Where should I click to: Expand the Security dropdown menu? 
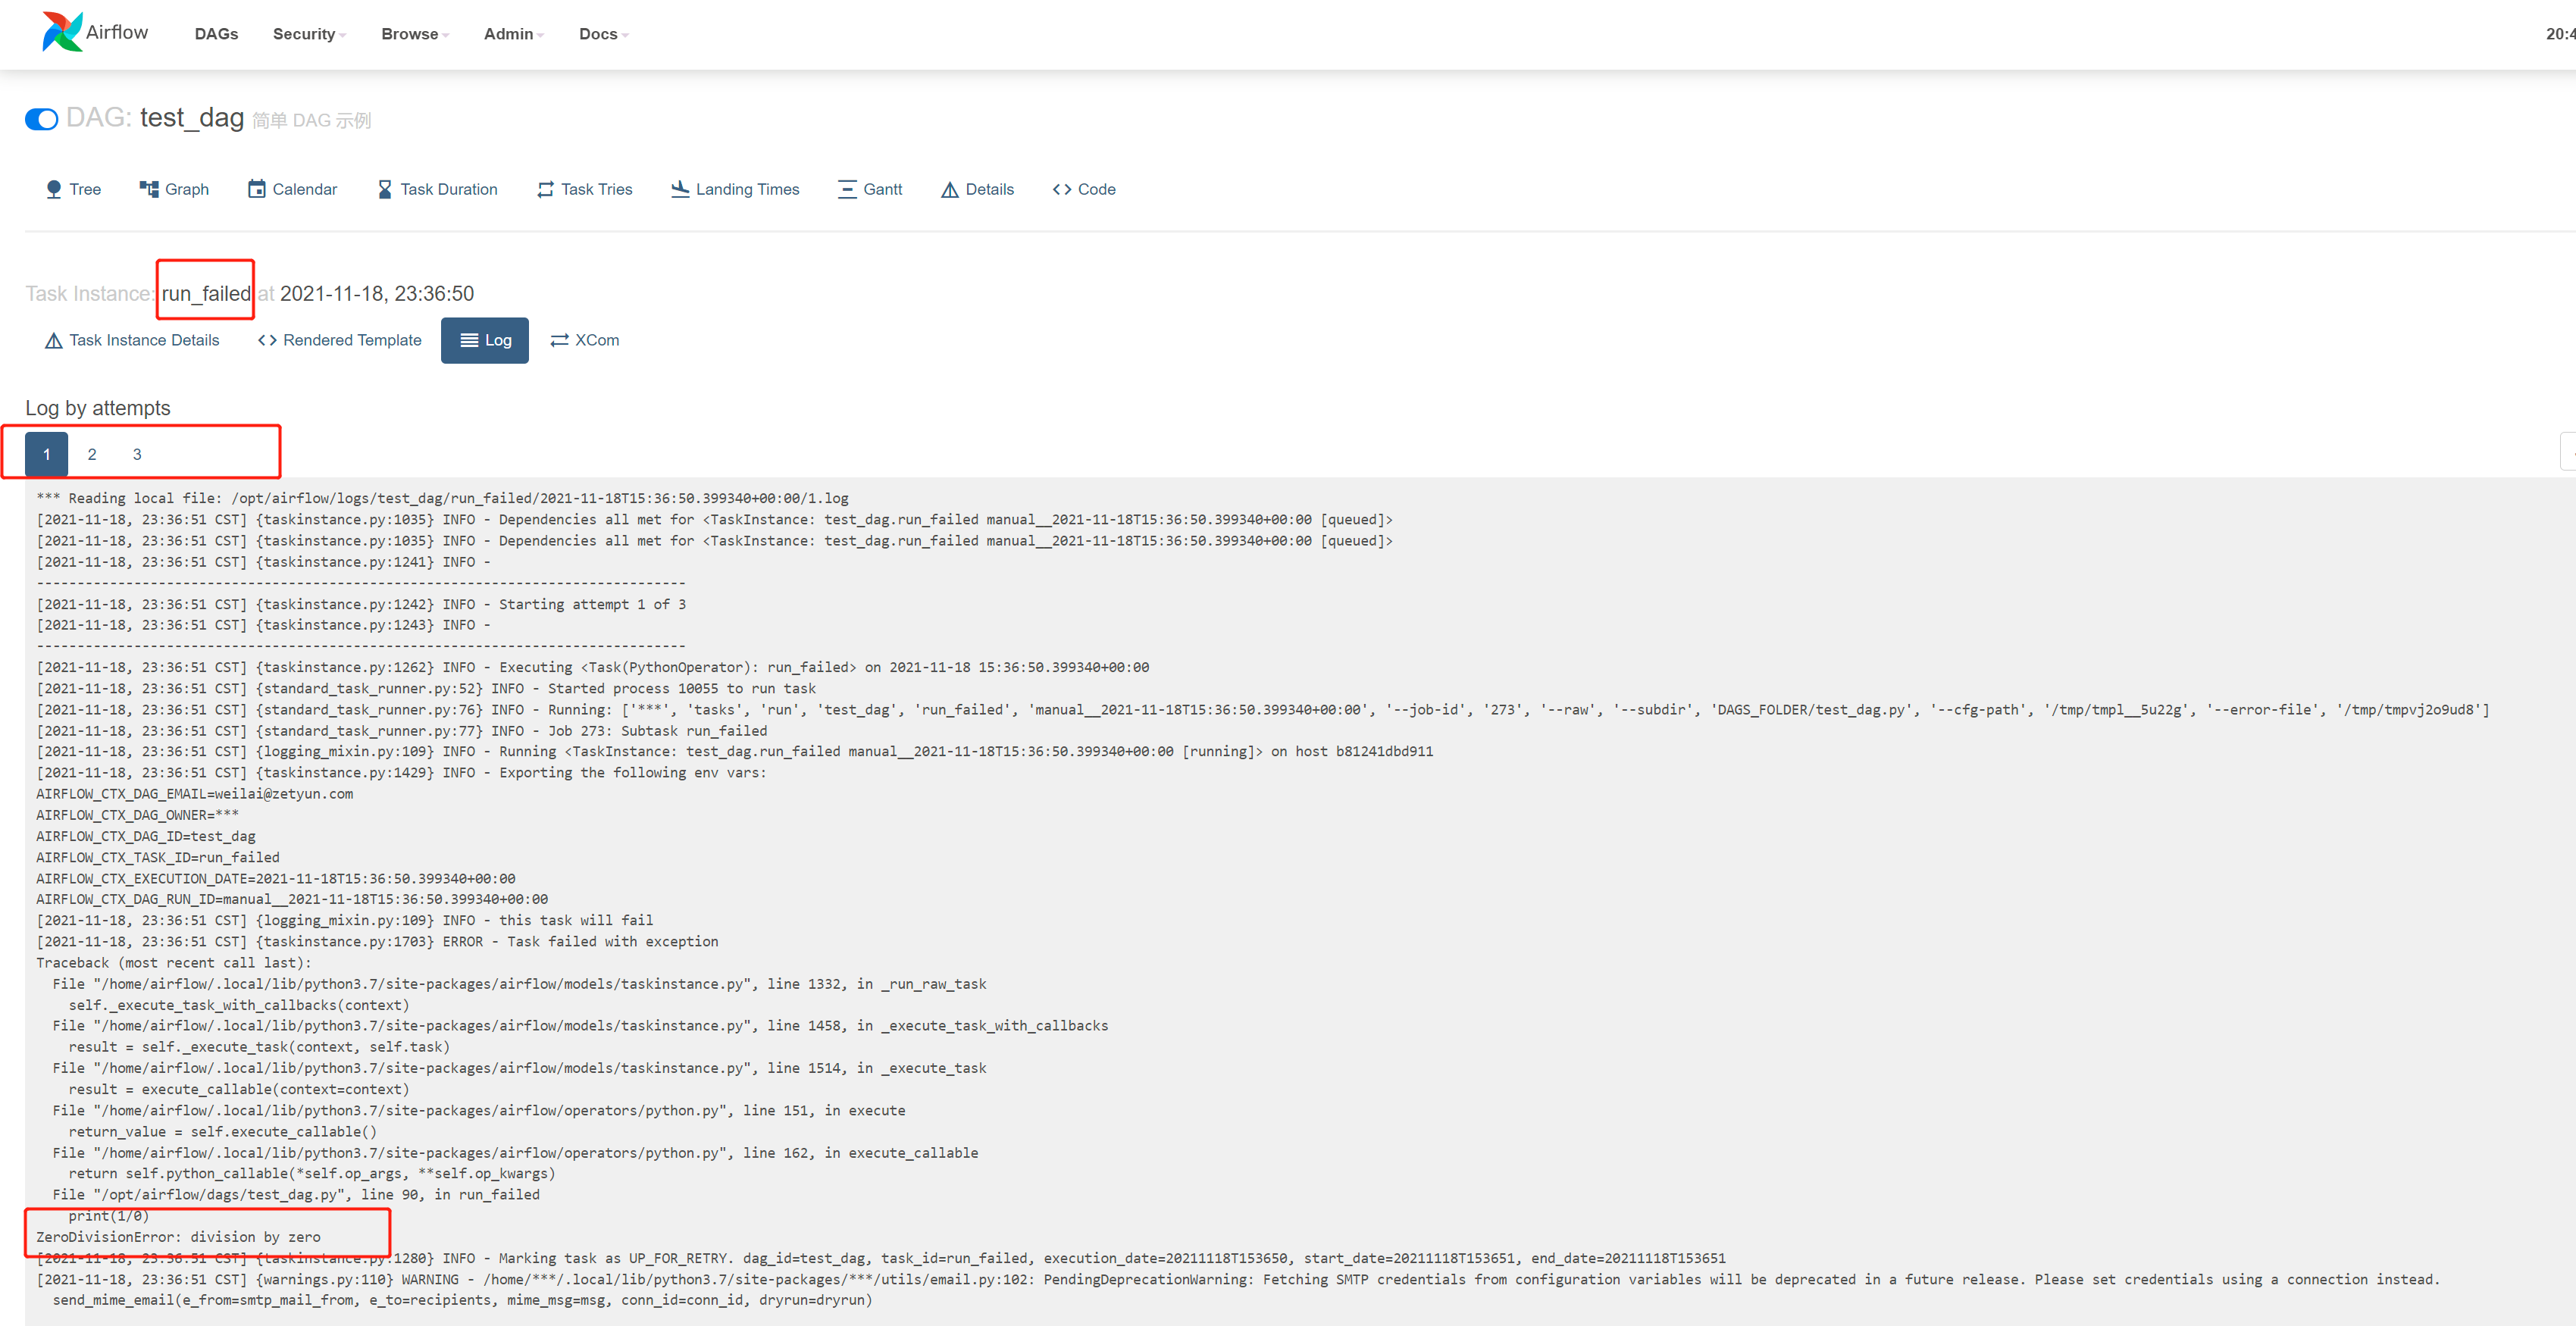pos(309,34)
